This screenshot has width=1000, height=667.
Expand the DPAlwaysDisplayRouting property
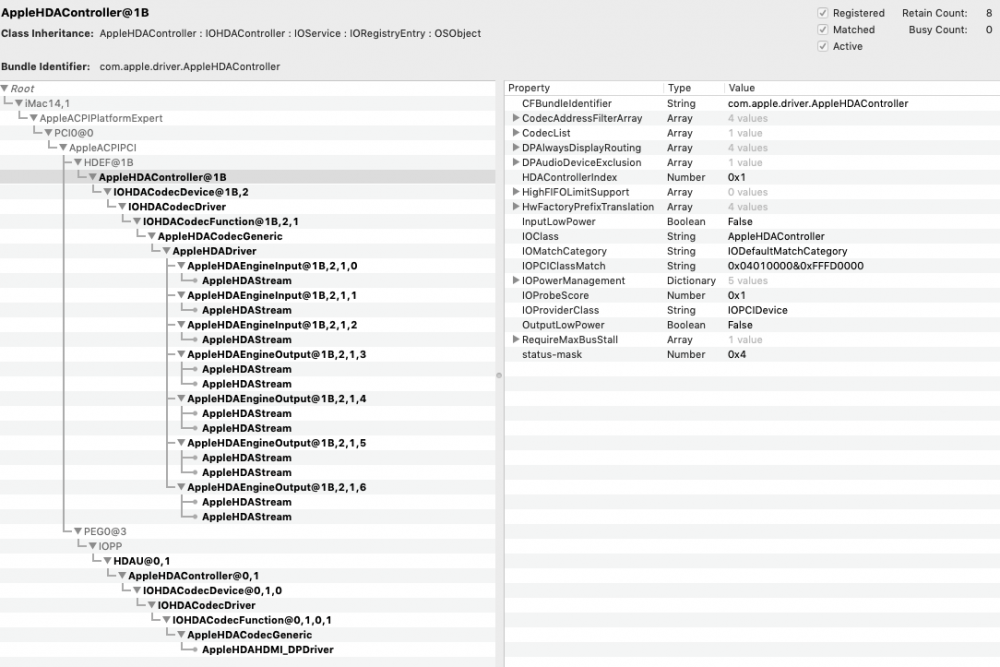pyautogui.click(x=515, y=147)
